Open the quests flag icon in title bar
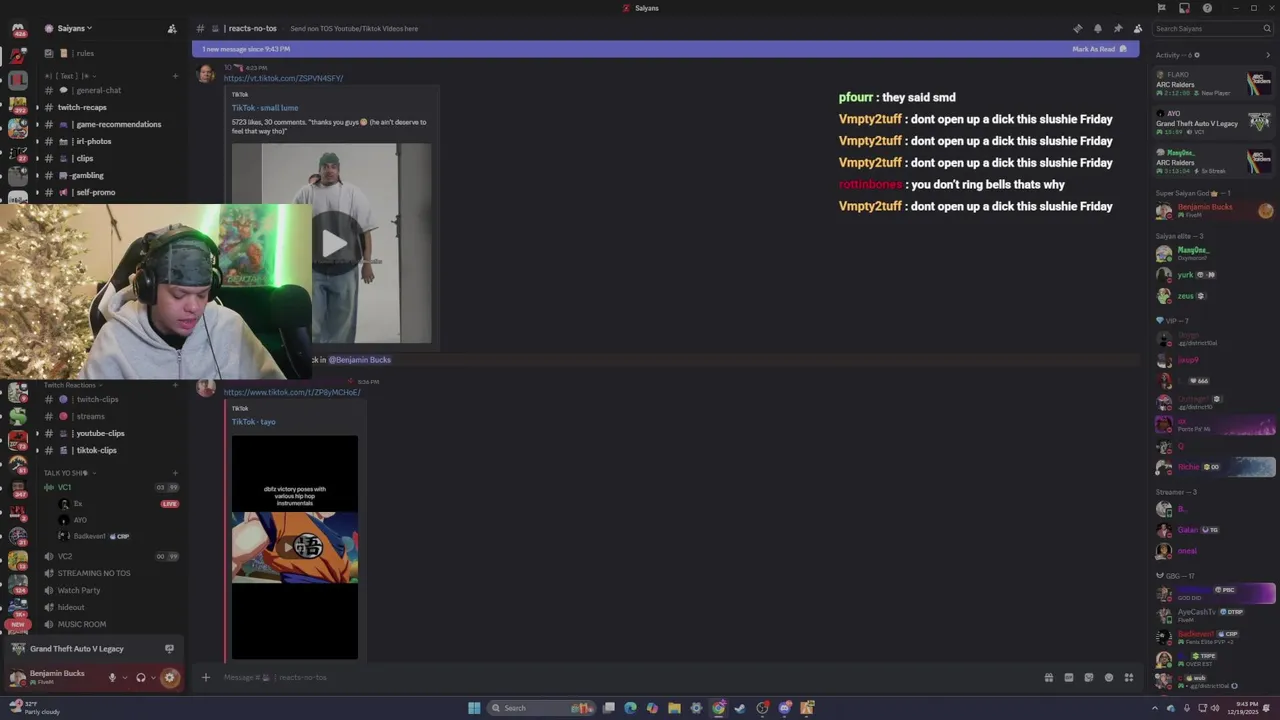This screenshot has height=720, width=1280. pos(1162,8)
